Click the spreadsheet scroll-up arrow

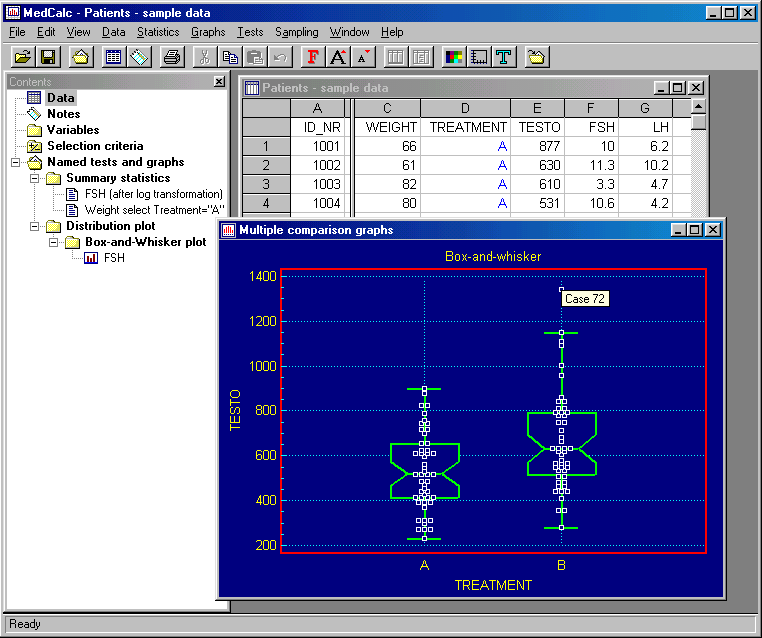pos(698,106)
